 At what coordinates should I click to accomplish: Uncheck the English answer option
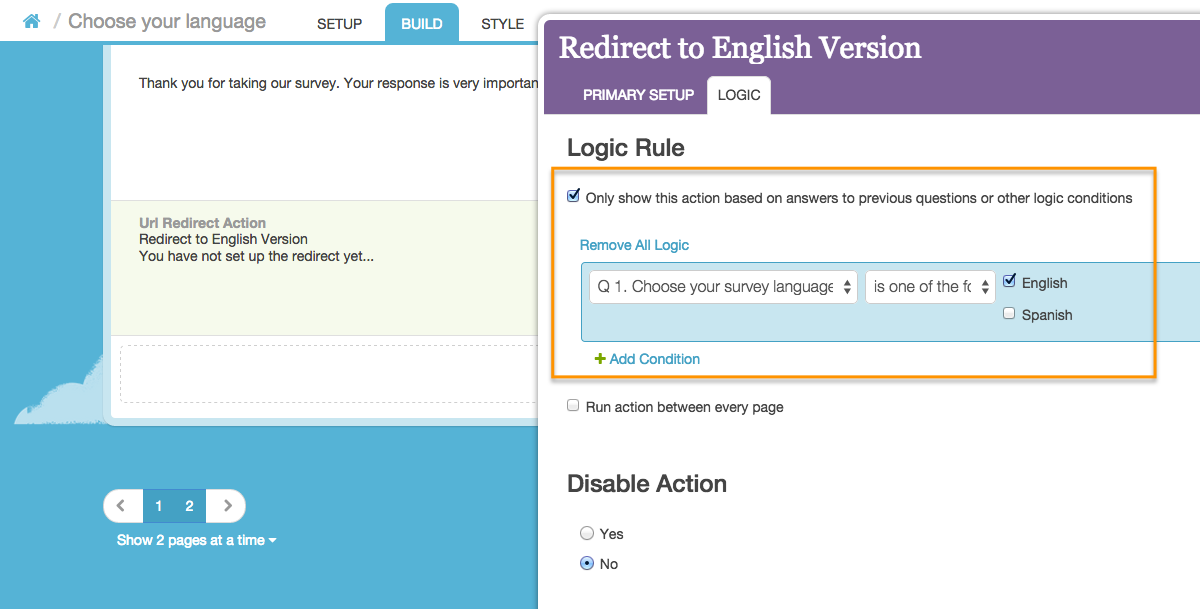click(1009, 282)
